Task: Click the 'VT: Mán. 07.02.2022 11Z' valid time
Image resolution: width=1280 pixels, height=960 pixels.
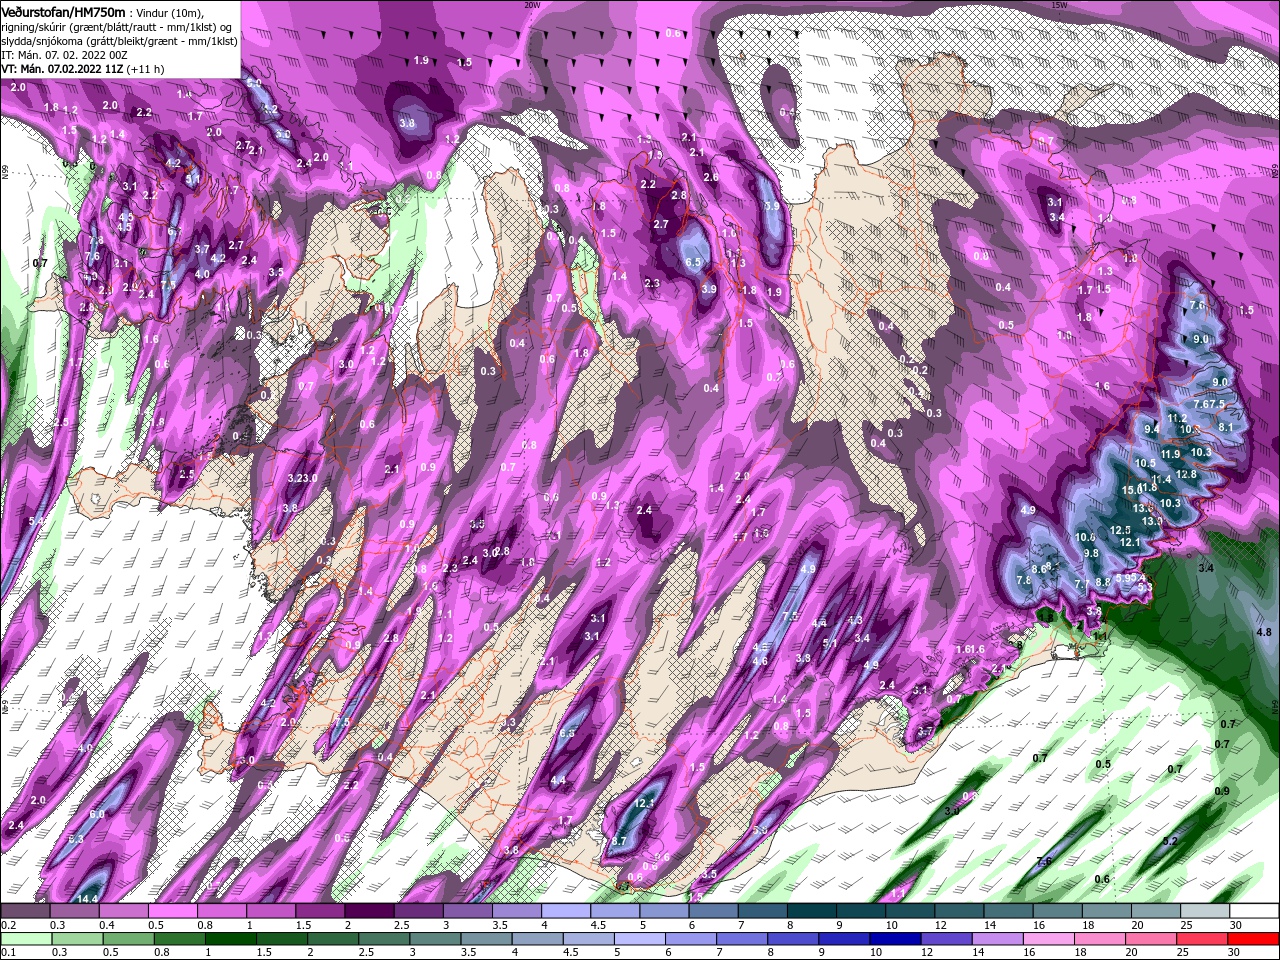Action: [x=62, y=69]
